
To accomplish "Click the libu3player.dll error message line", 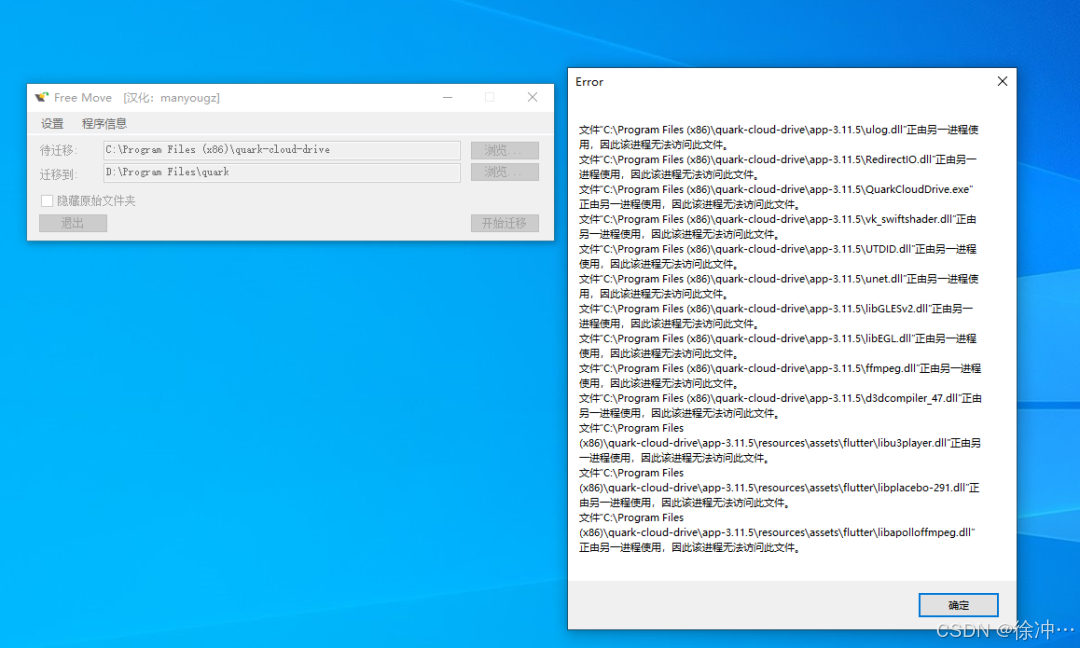I will [780, 443].
